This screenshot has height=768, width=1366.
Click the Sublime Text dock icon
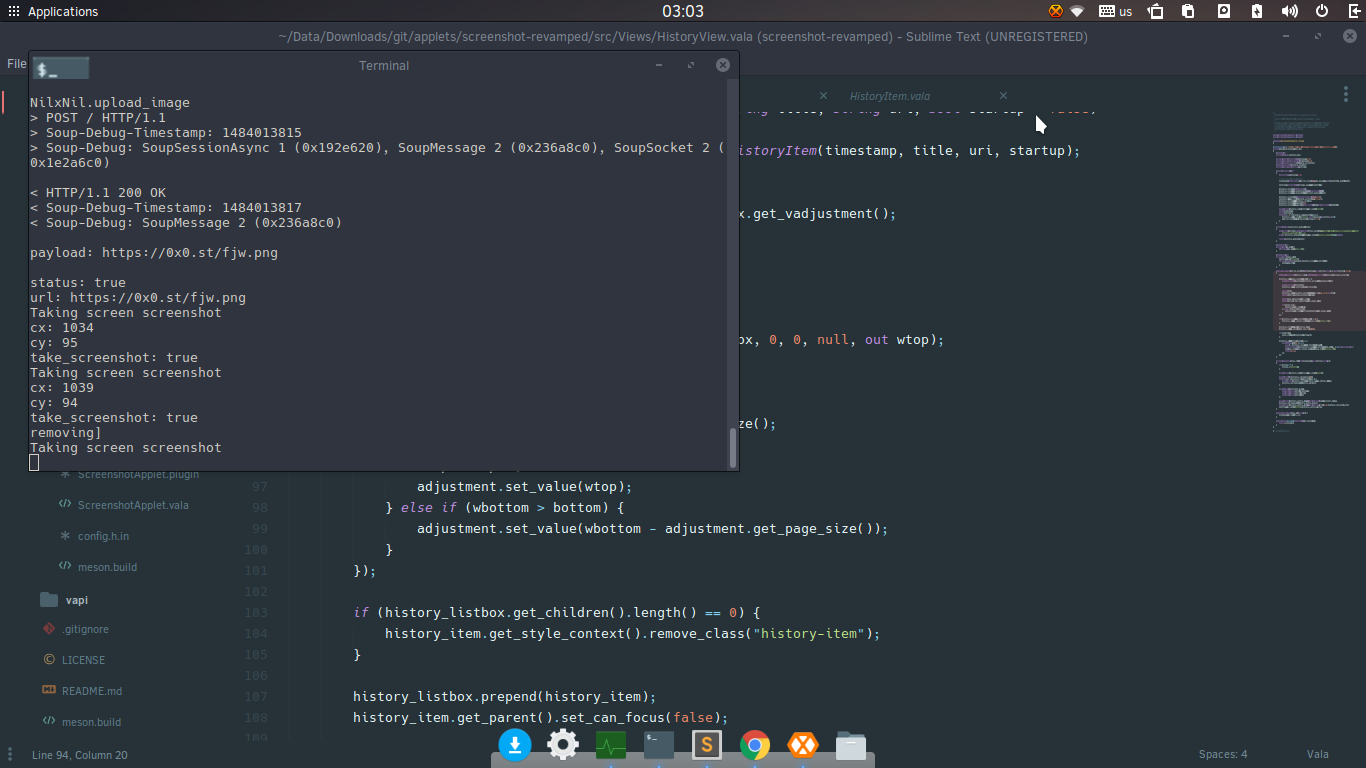tap(707, 745)
